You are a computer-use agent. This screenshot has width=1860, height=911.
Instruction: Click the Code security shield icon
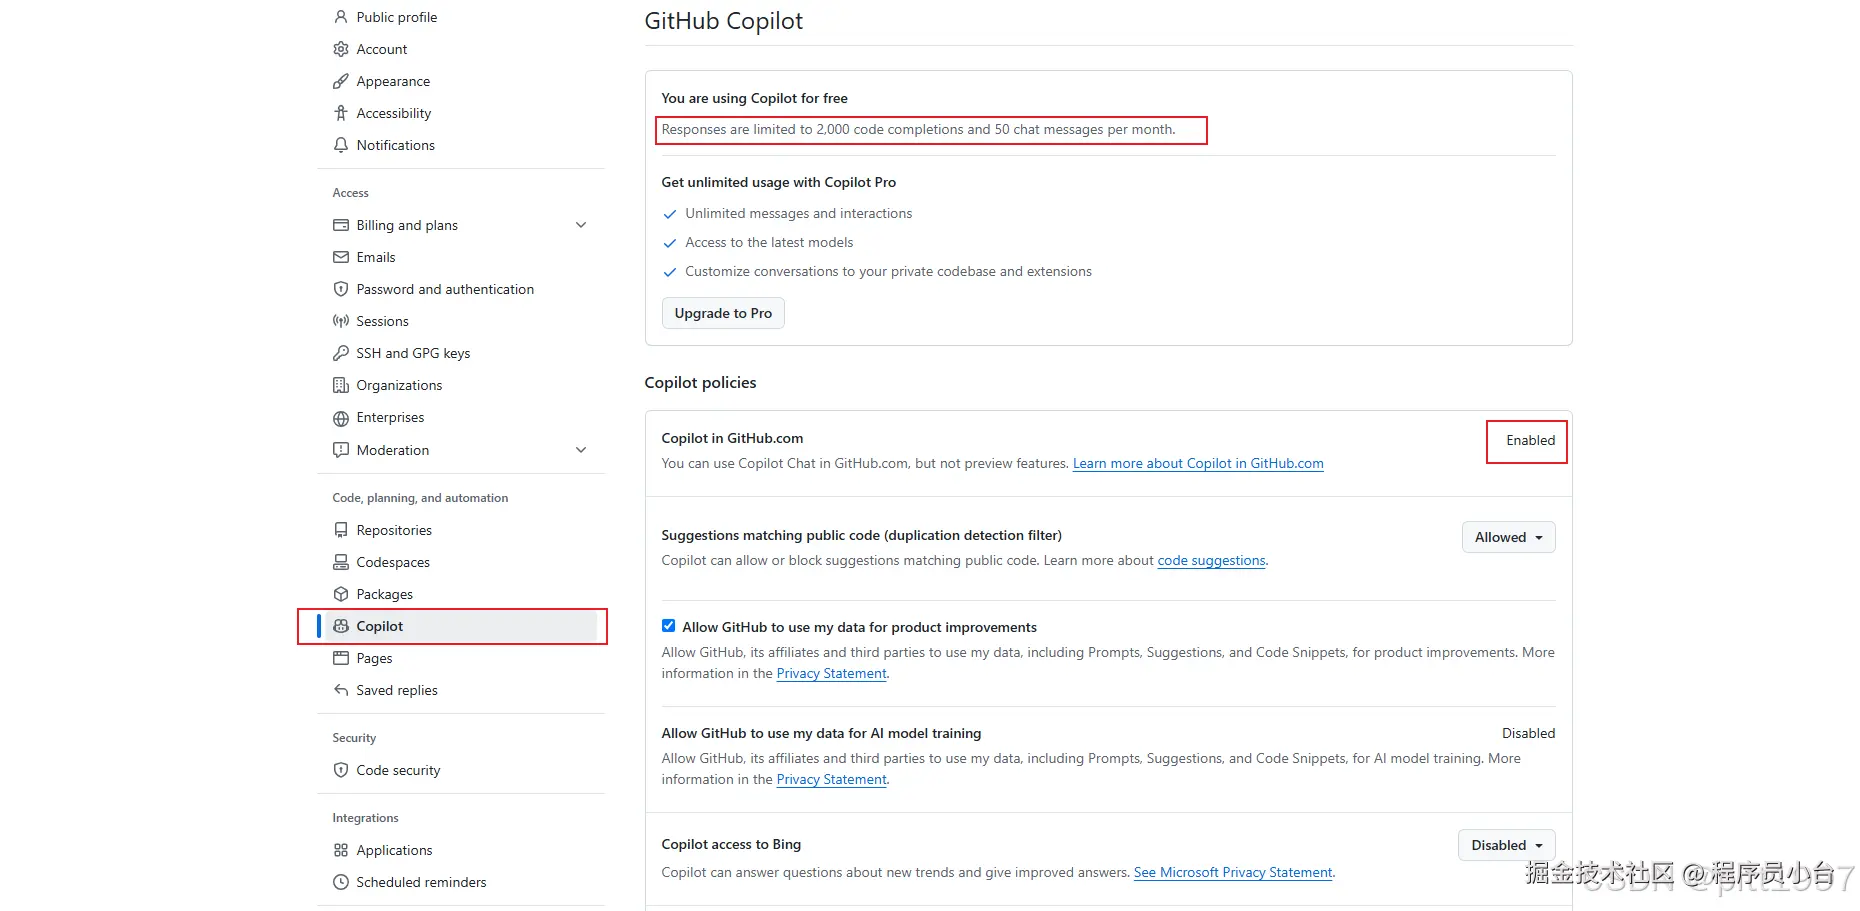click(341, 770)
